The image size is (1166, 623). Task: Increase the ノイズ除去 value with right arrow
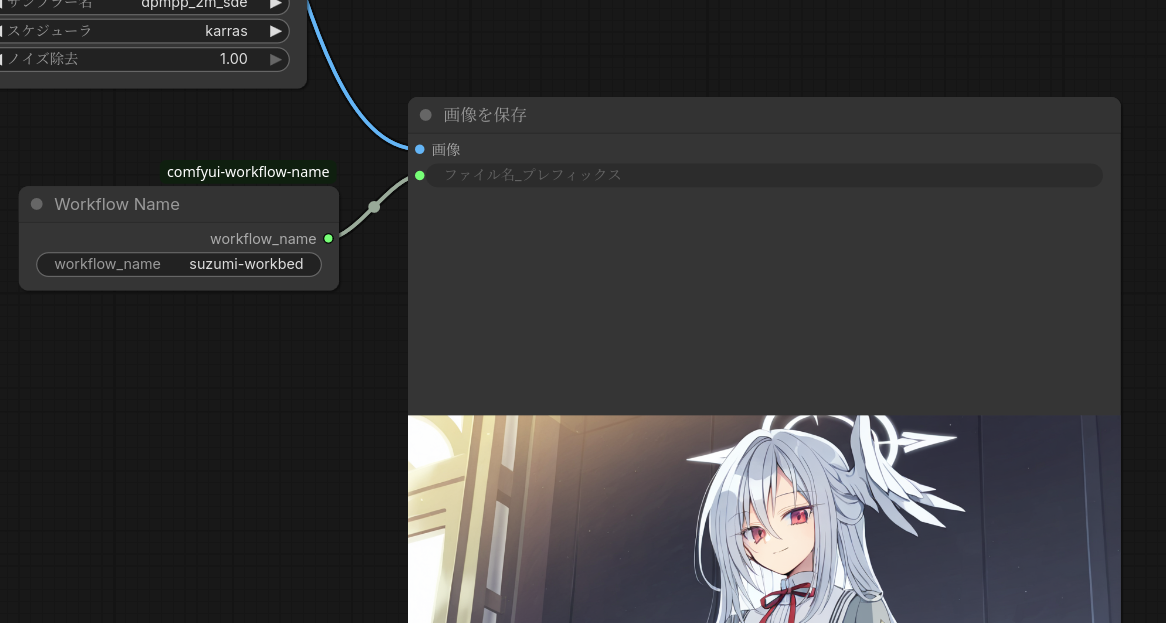(276, 59)
